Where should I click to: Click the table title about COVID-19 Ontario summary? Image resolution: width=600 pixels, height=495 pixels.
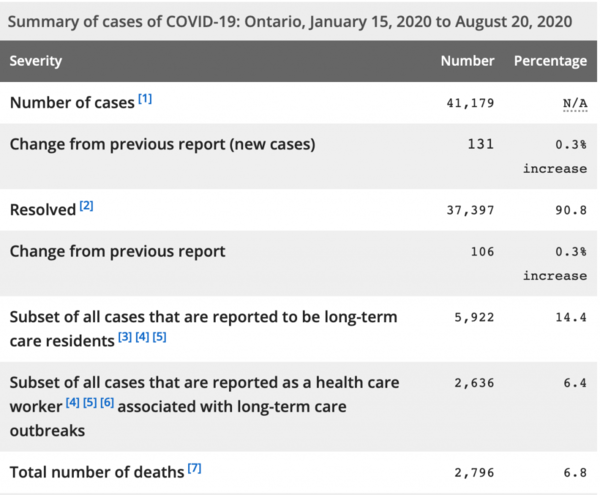coord(290,21)
